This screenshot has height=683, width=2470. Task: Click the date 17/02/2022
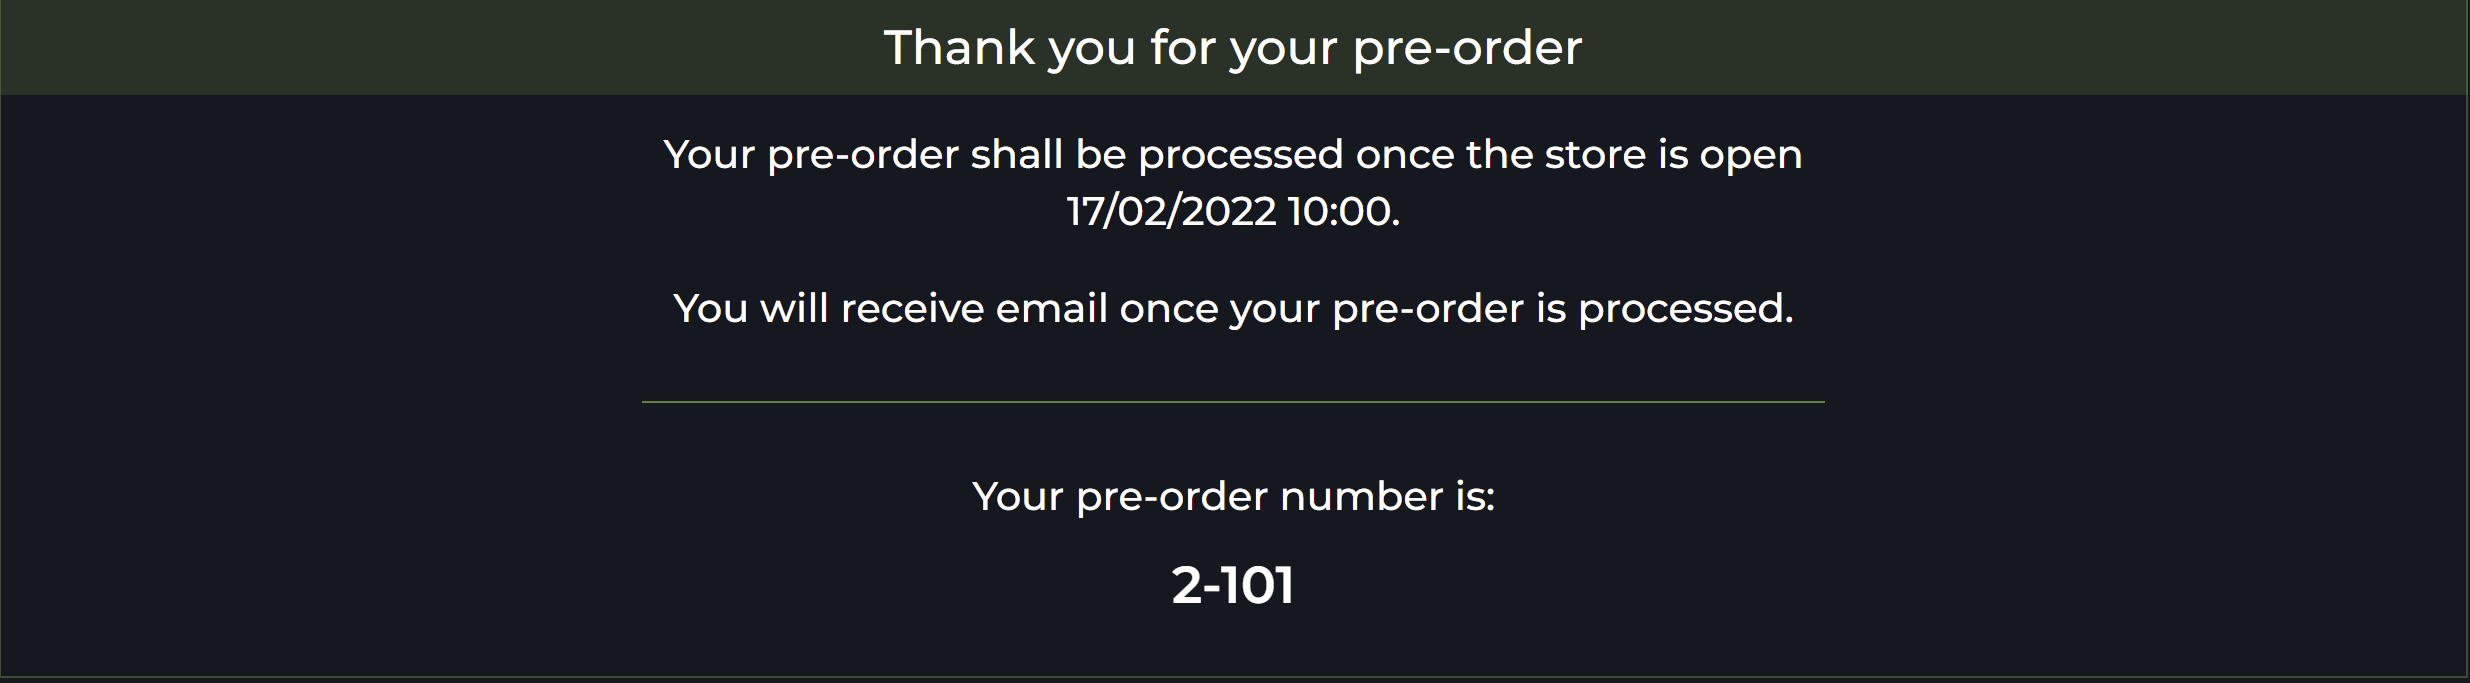[x=1171, y=212]
